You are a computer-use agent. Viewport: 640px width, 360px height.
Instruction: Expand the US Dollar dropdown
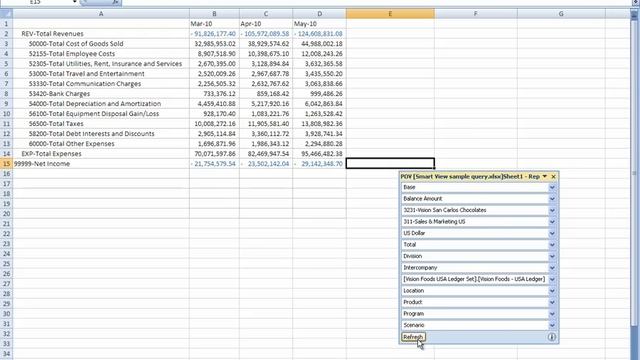(x=552, y=233)
